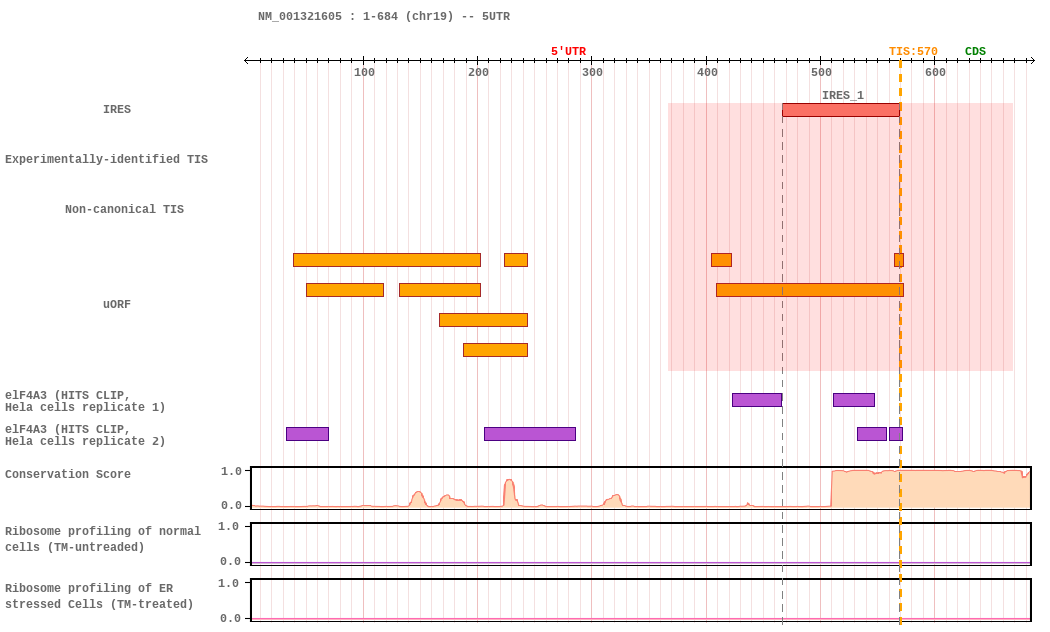Click the second-row uORF bar starting near position 50
Screen dimensions: 1050x632
coord(345,290)
